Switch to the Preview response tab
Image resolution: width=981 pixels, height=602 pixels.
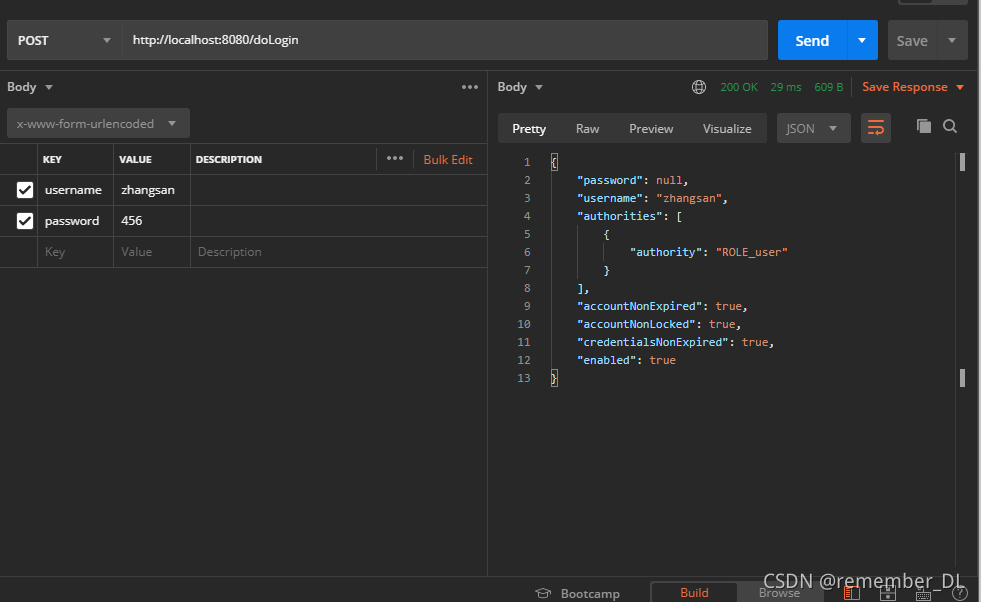651,128
